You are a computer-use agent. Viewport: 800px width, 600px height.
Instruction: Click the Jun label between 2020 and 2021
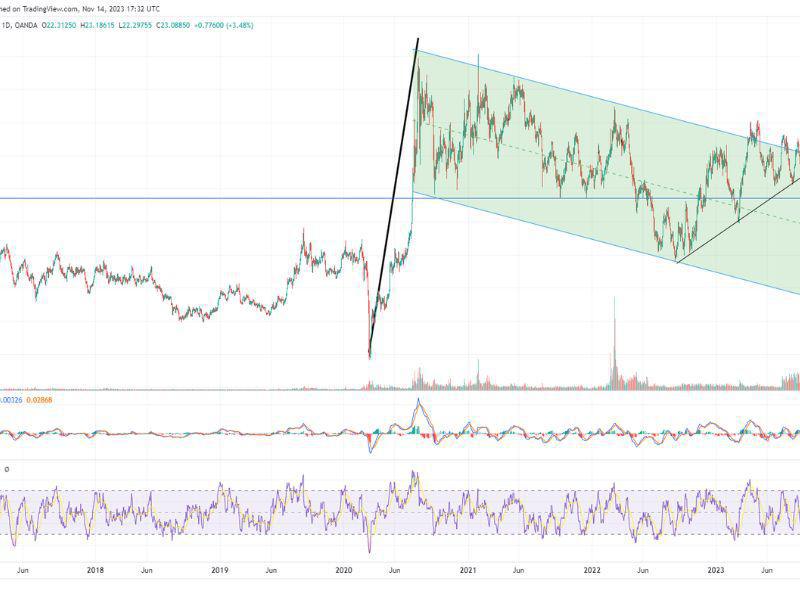click(394, 570)
